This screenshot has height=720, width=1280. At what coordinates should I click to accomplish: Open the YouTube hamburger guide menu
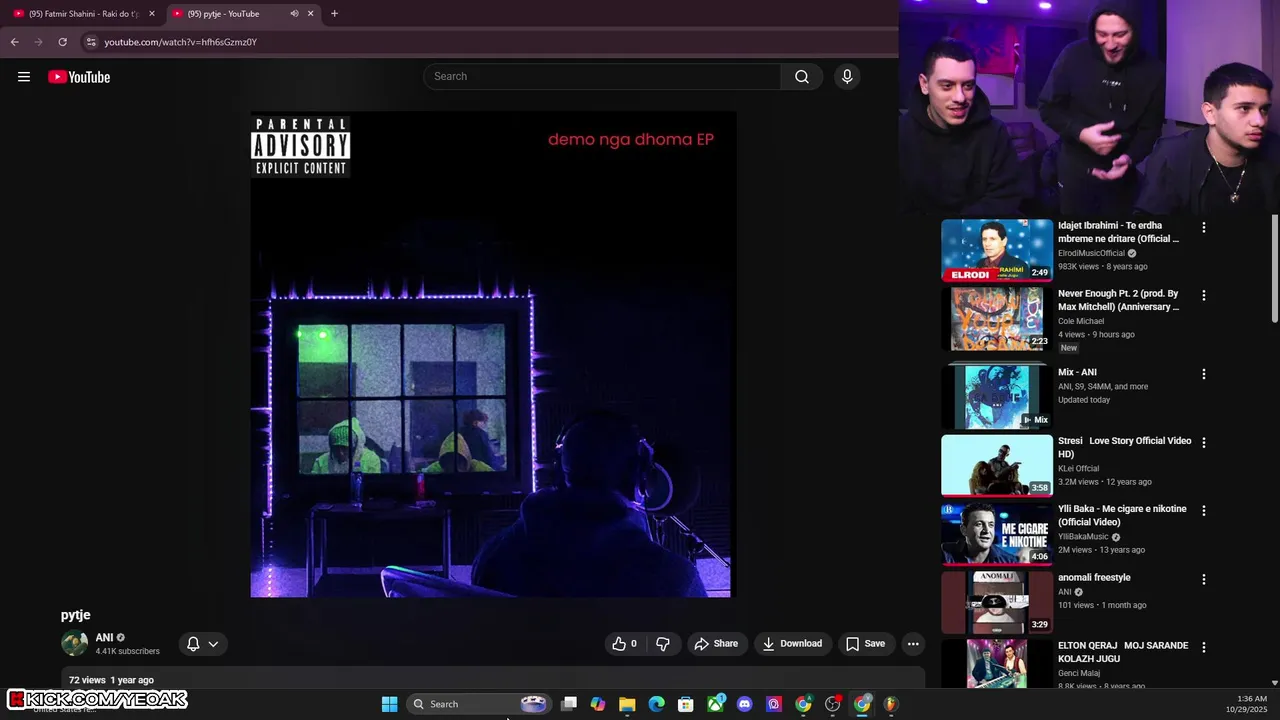tap(24, 77)
